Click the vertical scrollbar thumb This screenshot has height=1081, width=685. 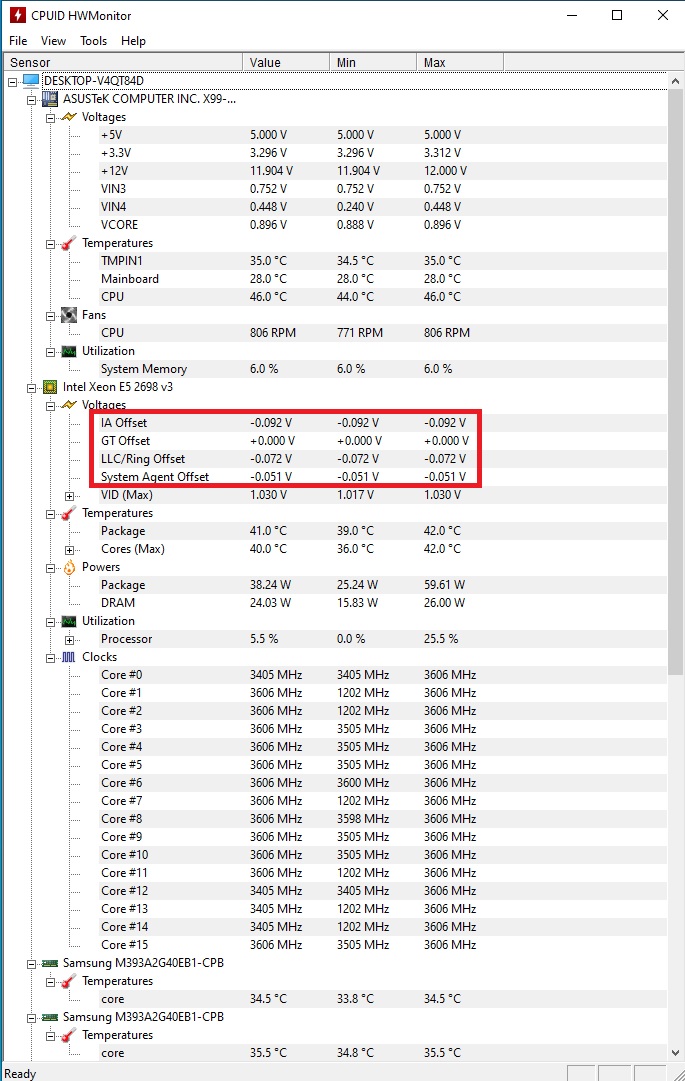(x=675, y=383)
